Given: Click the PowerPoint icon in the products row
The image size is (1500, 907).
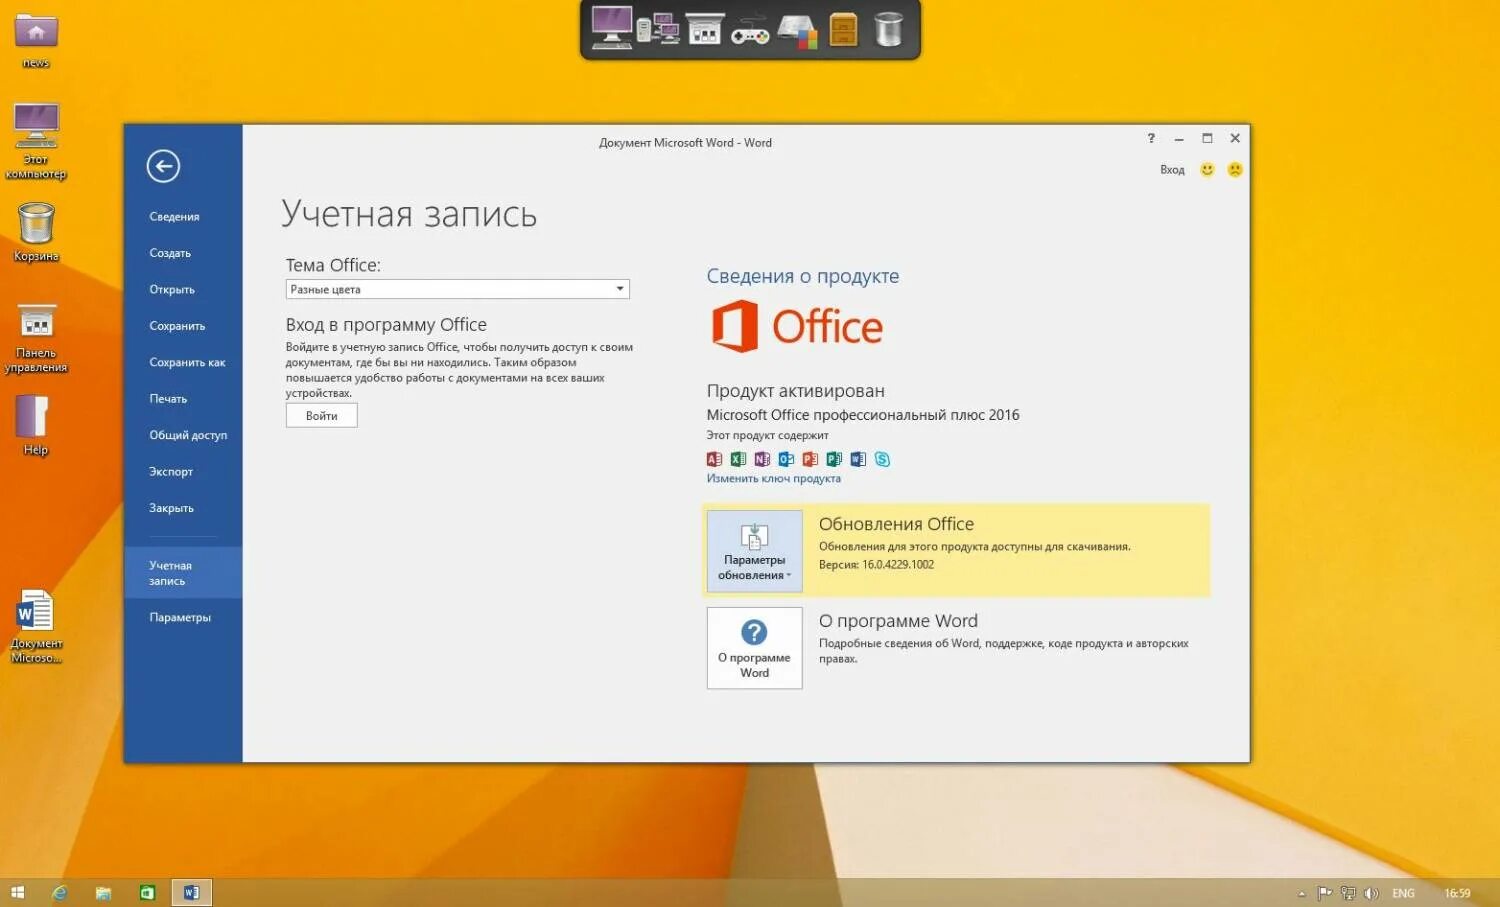Looking at the screenshot, I should tap(810, 459).
